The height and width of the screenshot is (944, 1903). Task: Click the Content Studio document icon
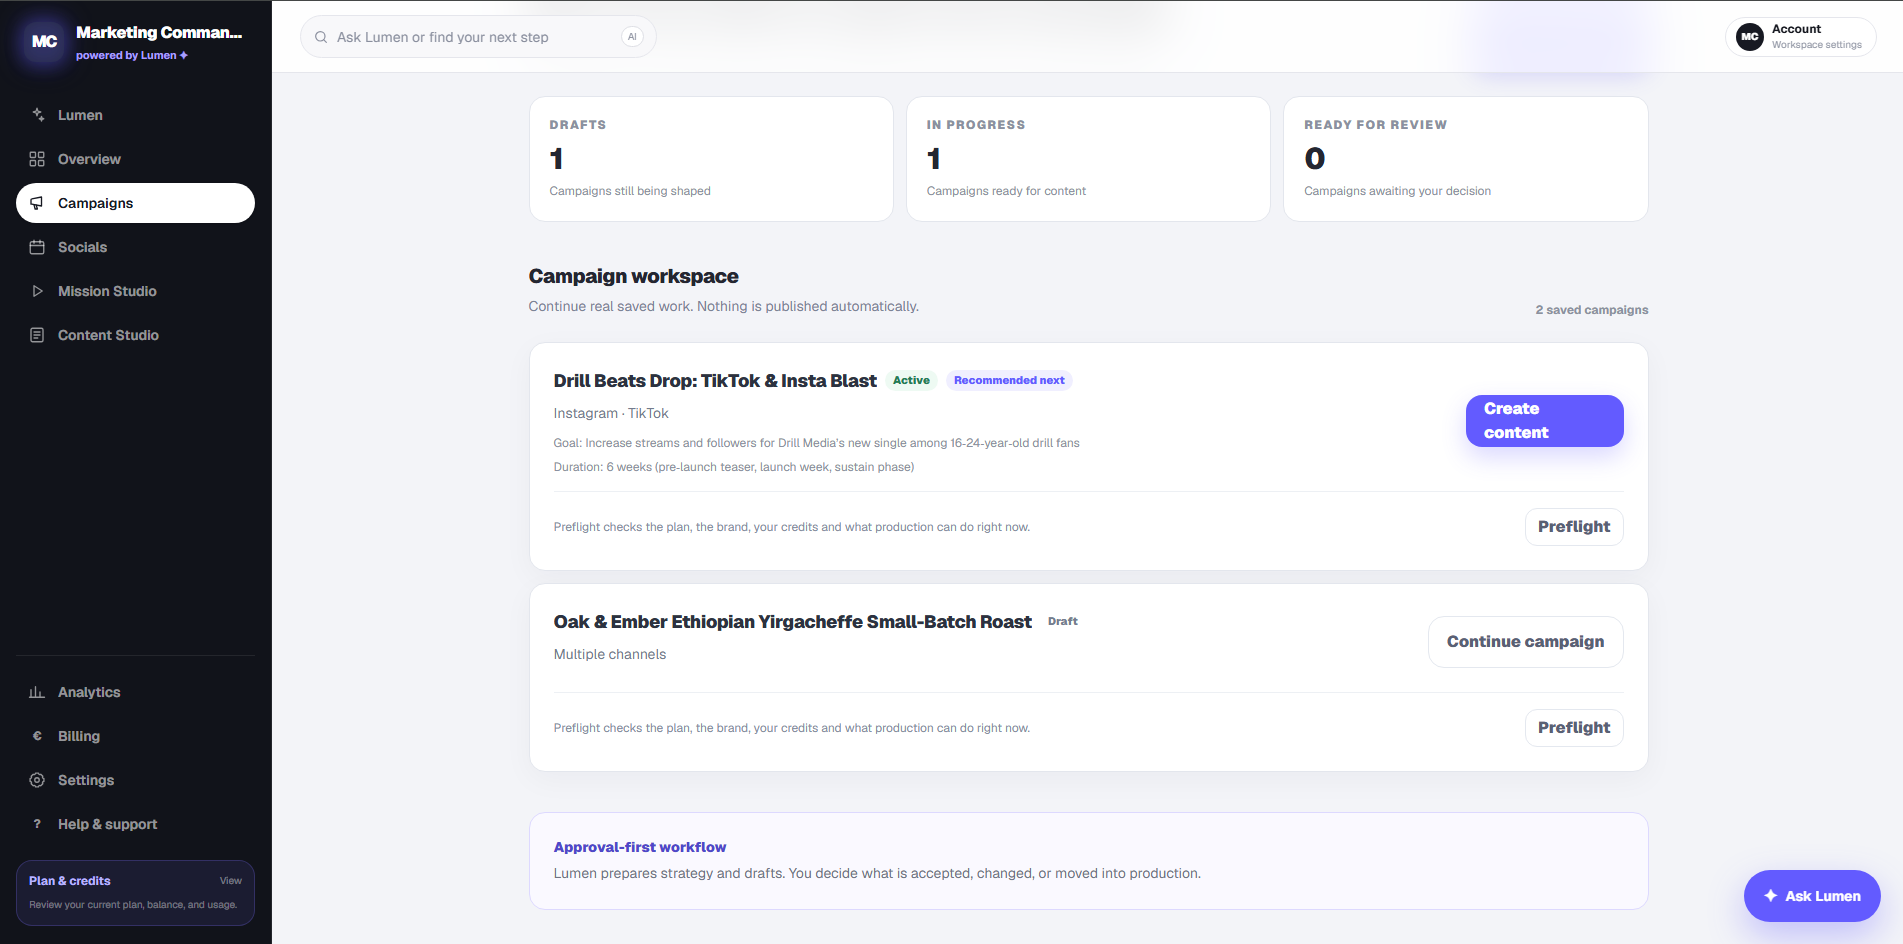click(37, 335)
